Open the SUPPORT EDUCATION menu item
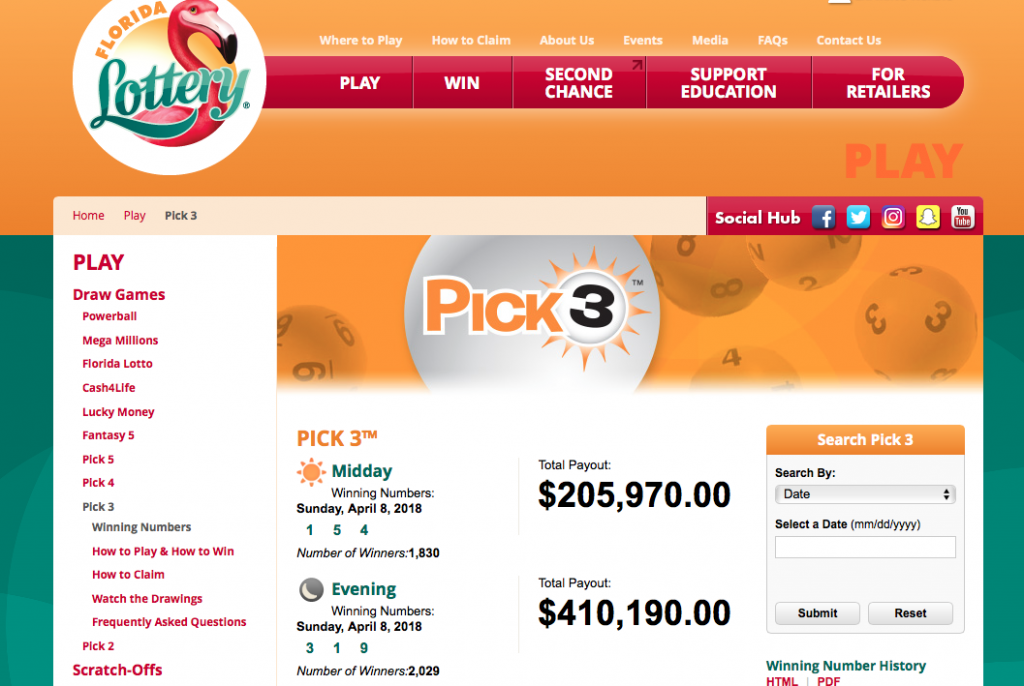This screenshot has height=686, width=1024. coord(729,83)
